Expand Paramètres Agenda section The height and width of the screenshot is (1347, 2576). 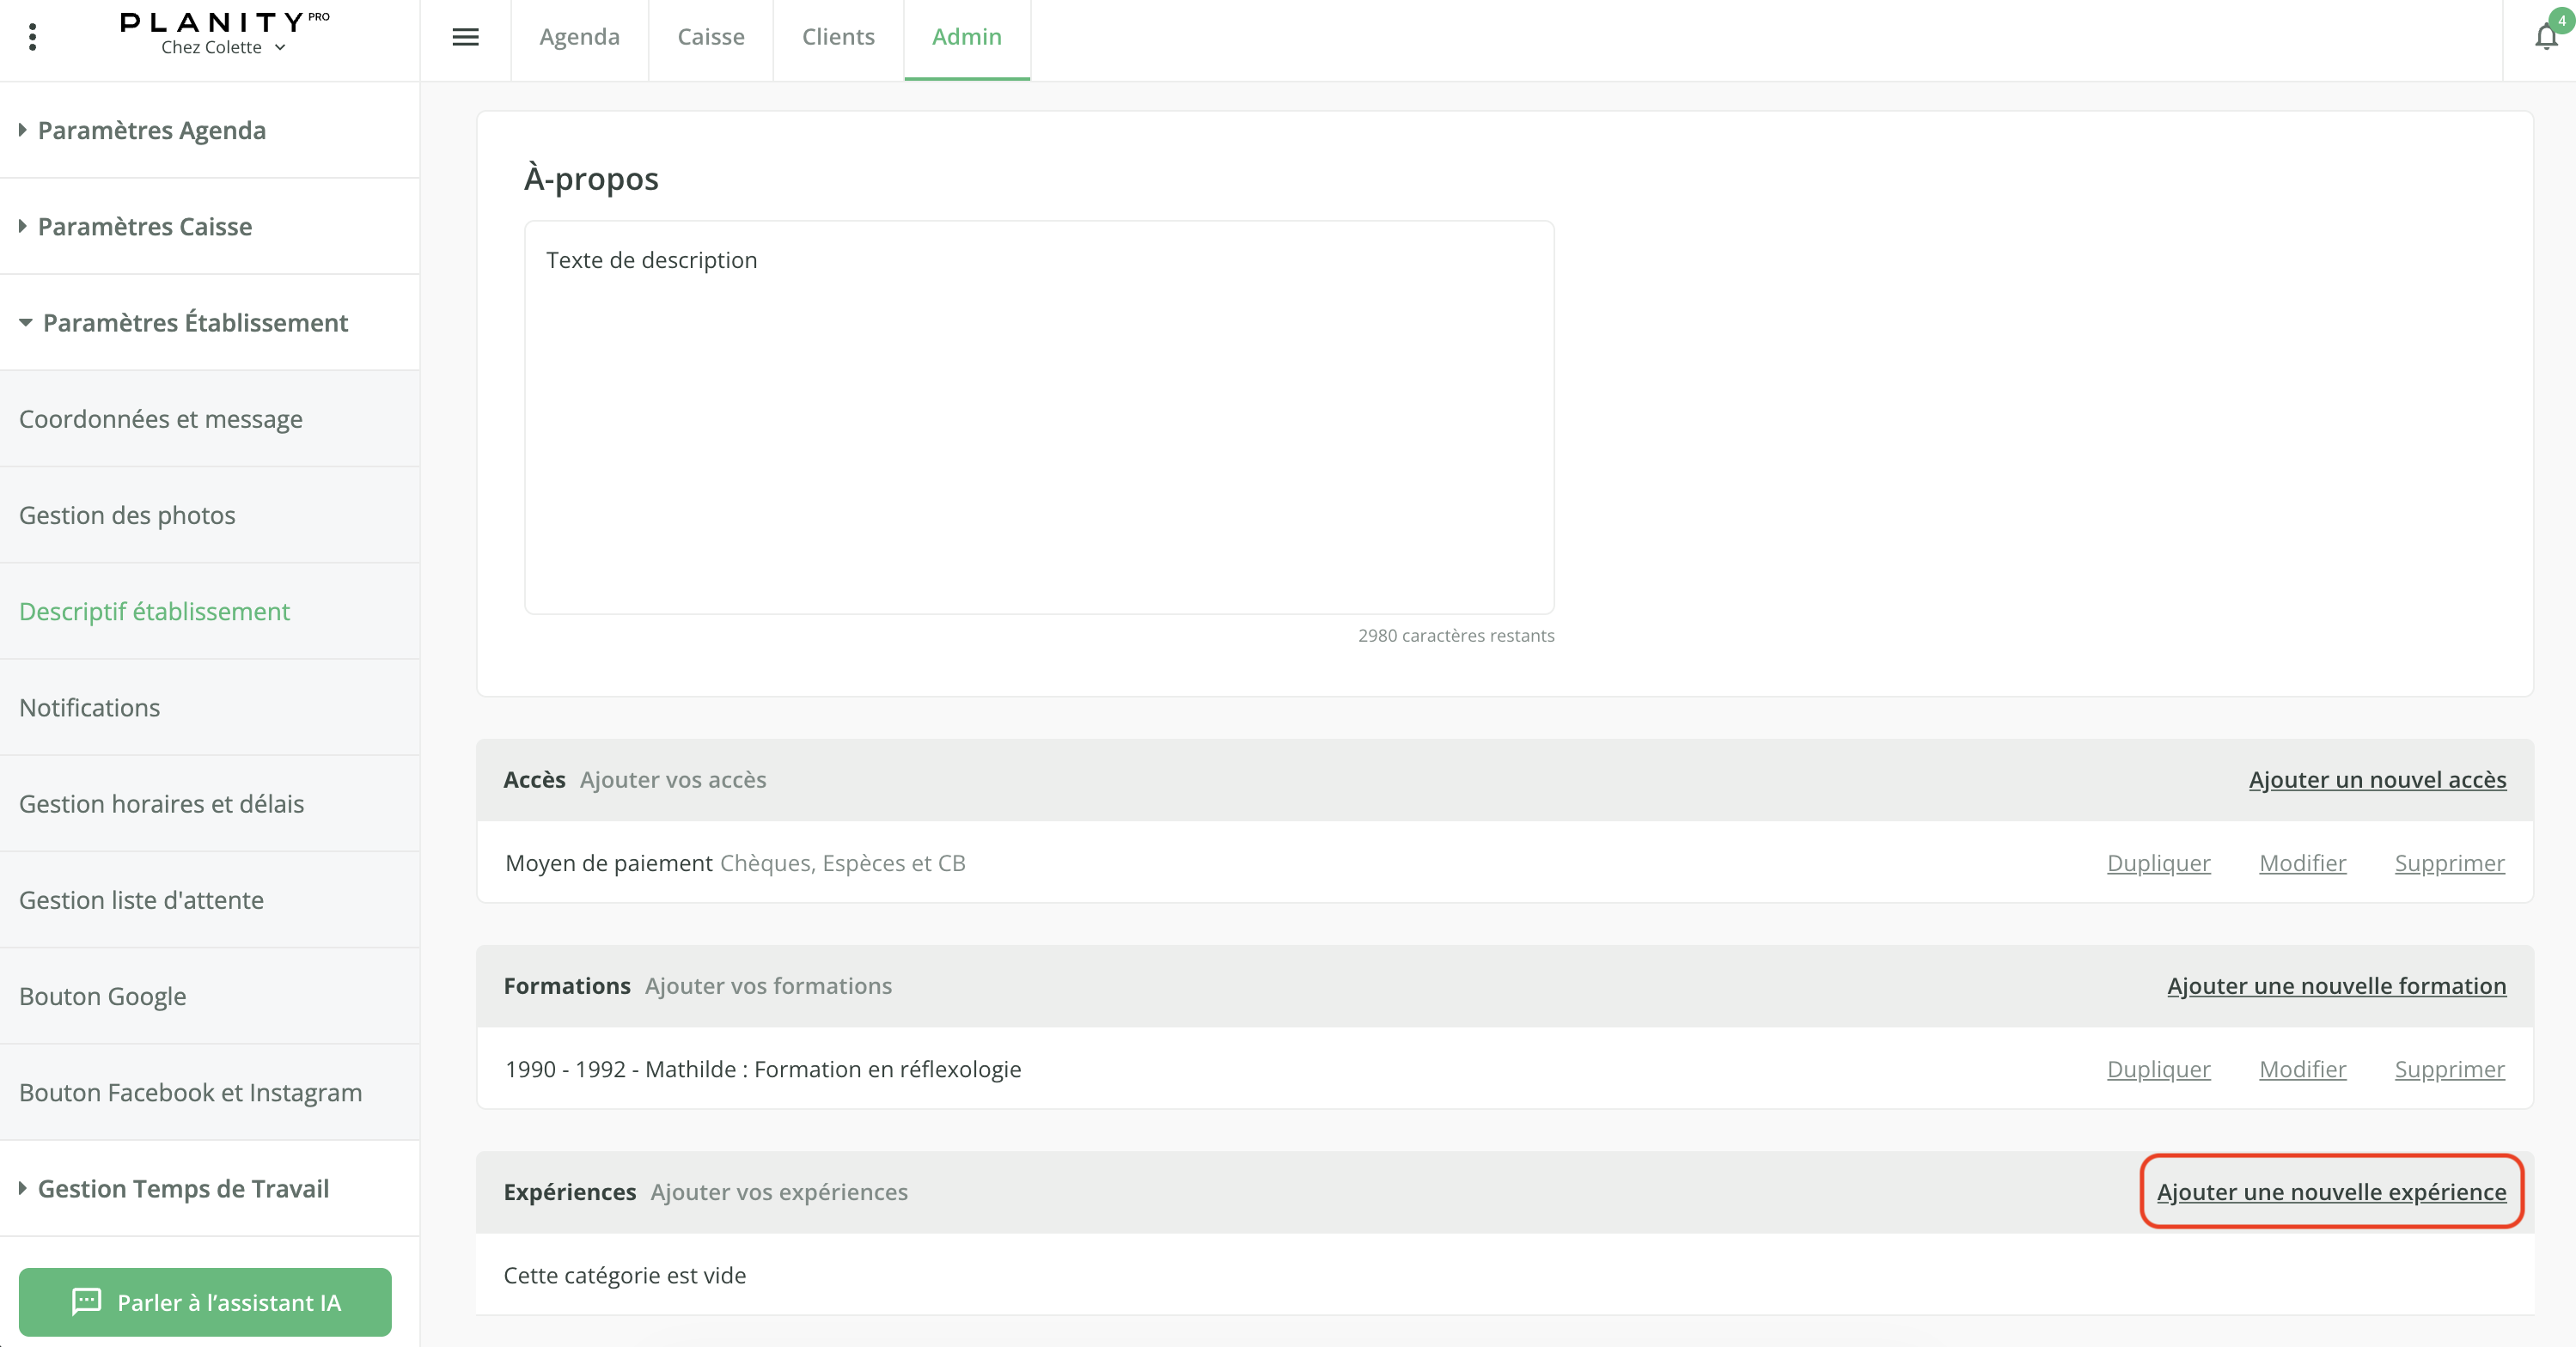(151, 130)
